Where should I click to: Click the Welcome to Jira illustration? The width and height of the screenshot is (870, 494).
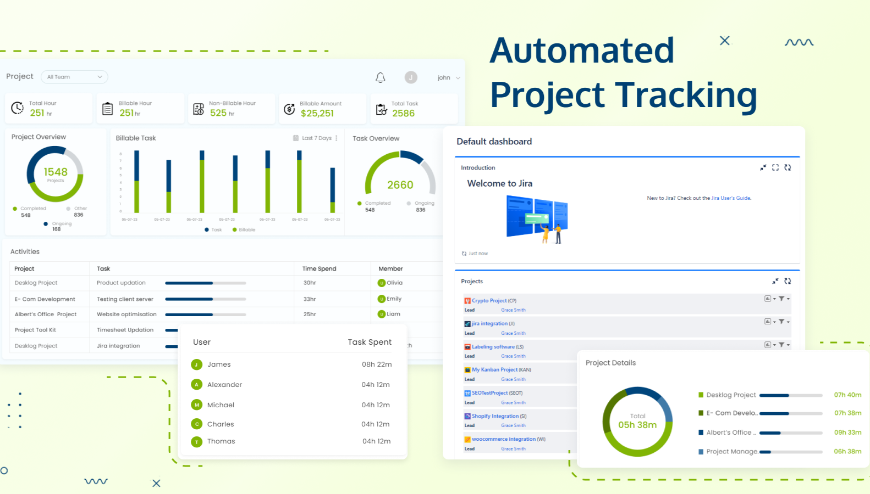coord(537,220)
